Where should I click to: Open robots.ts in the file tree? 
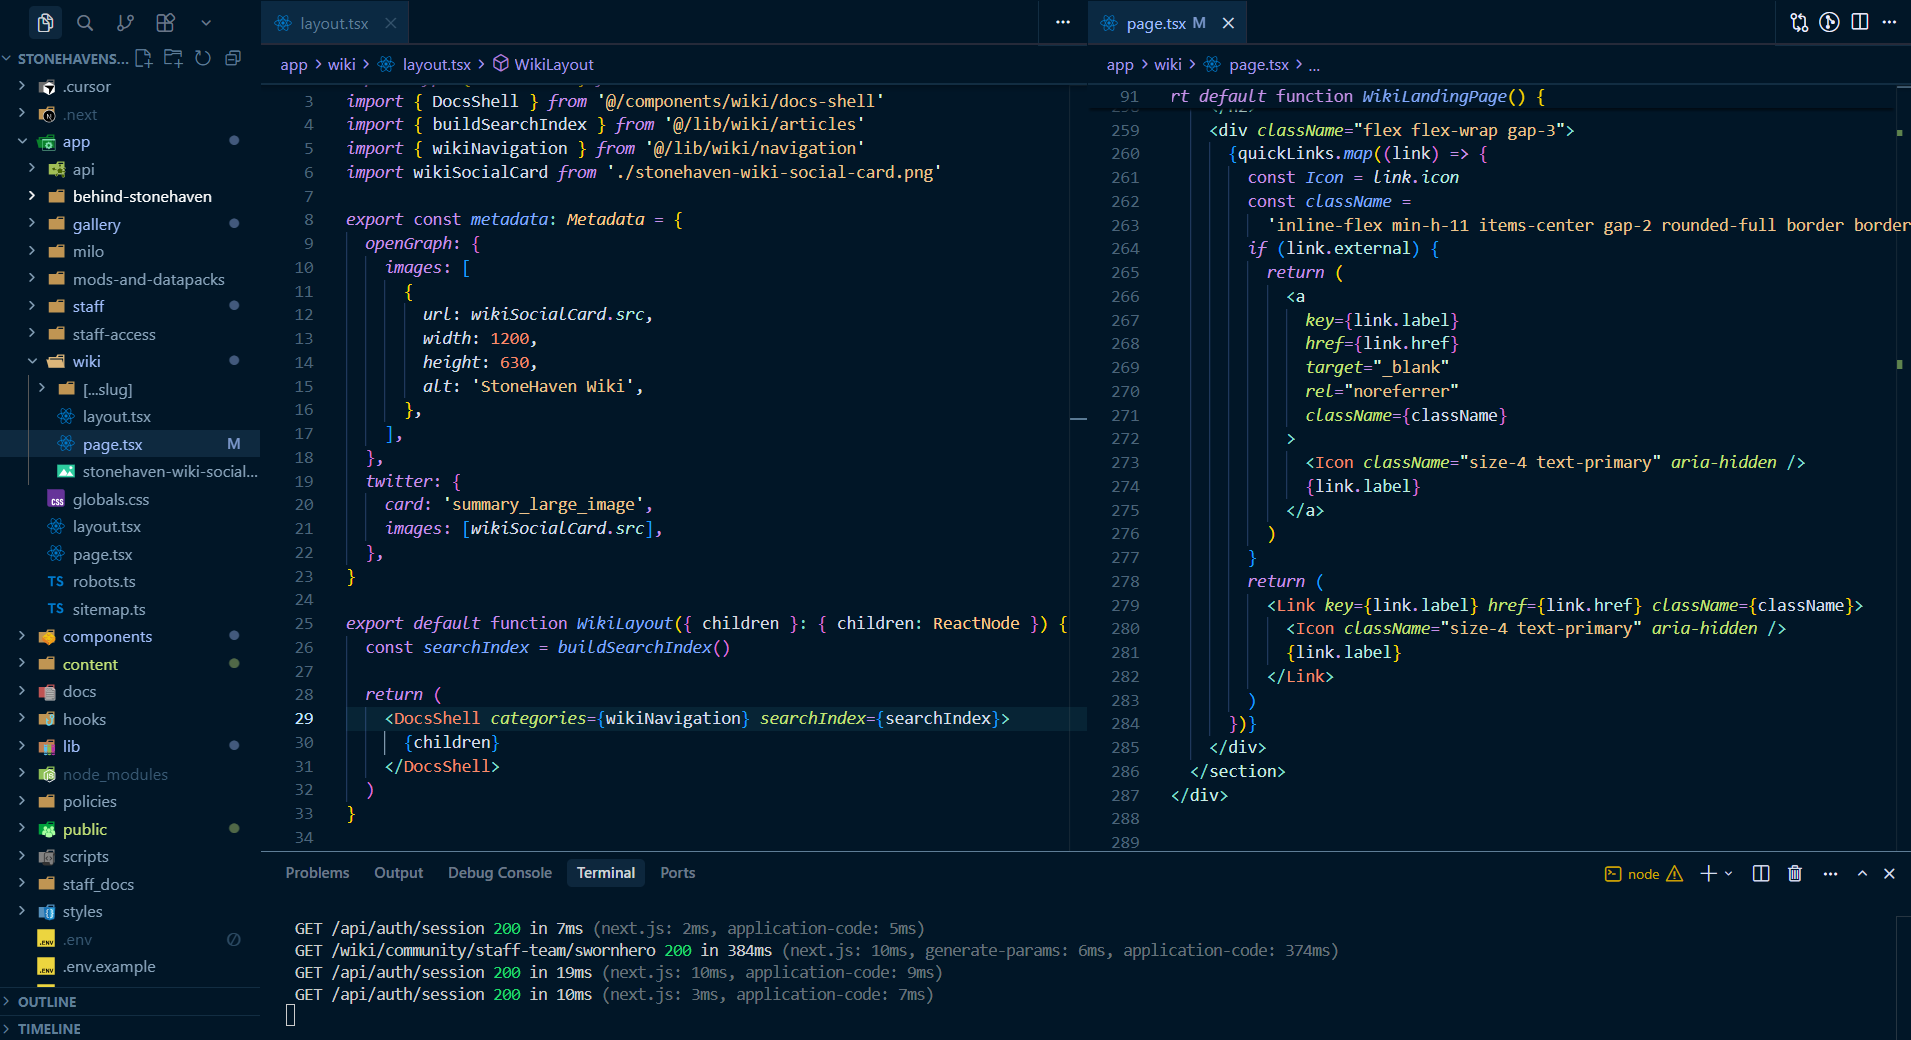point(130,581)
